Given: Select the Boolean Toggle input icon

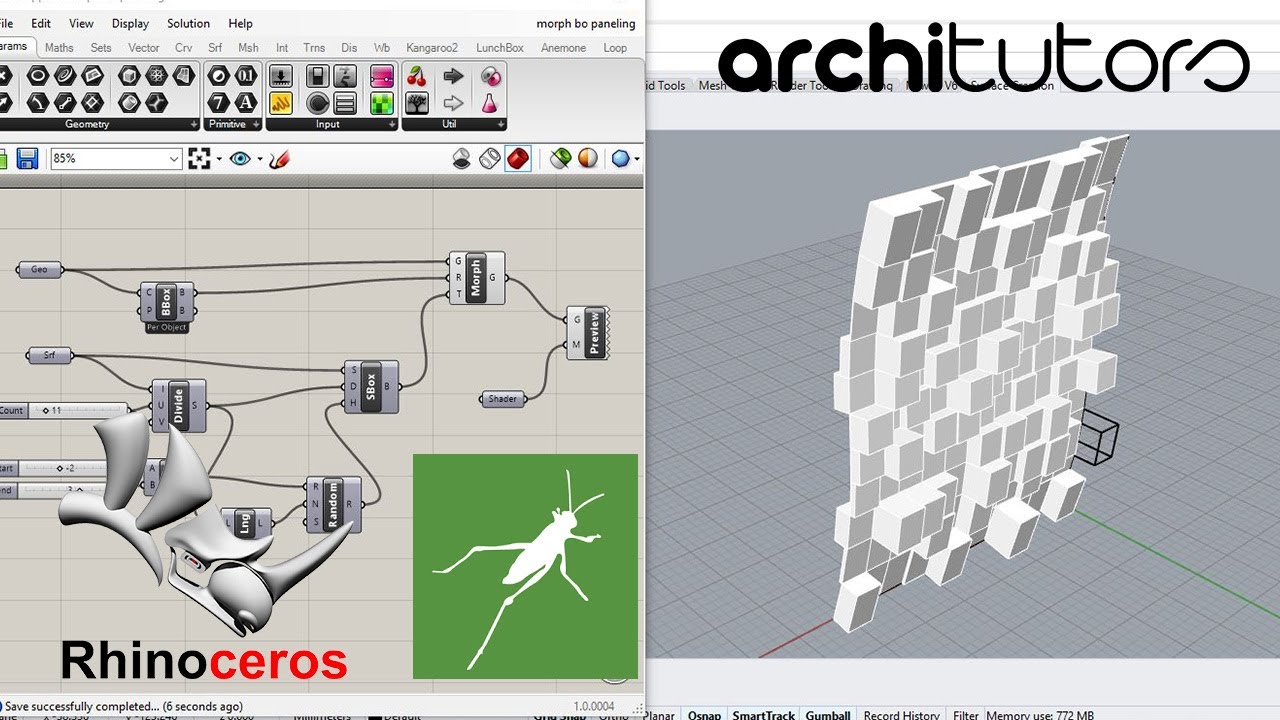Looking at the screenshot, I should click(x=318, y=76).
